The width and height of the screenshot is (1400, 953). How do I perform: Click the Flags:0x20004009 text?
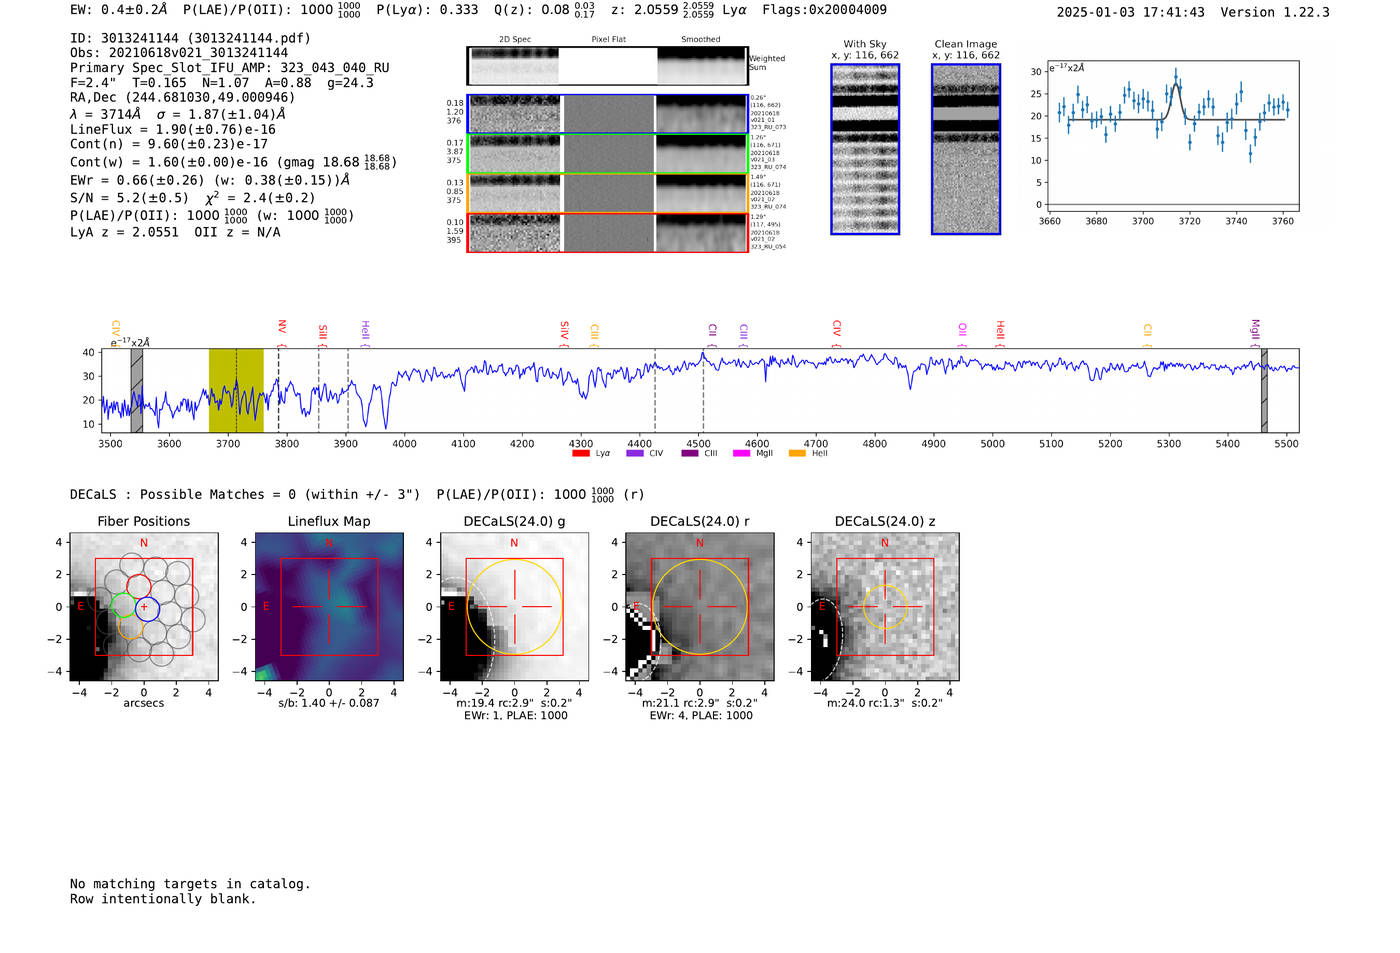tap(824, 10)
